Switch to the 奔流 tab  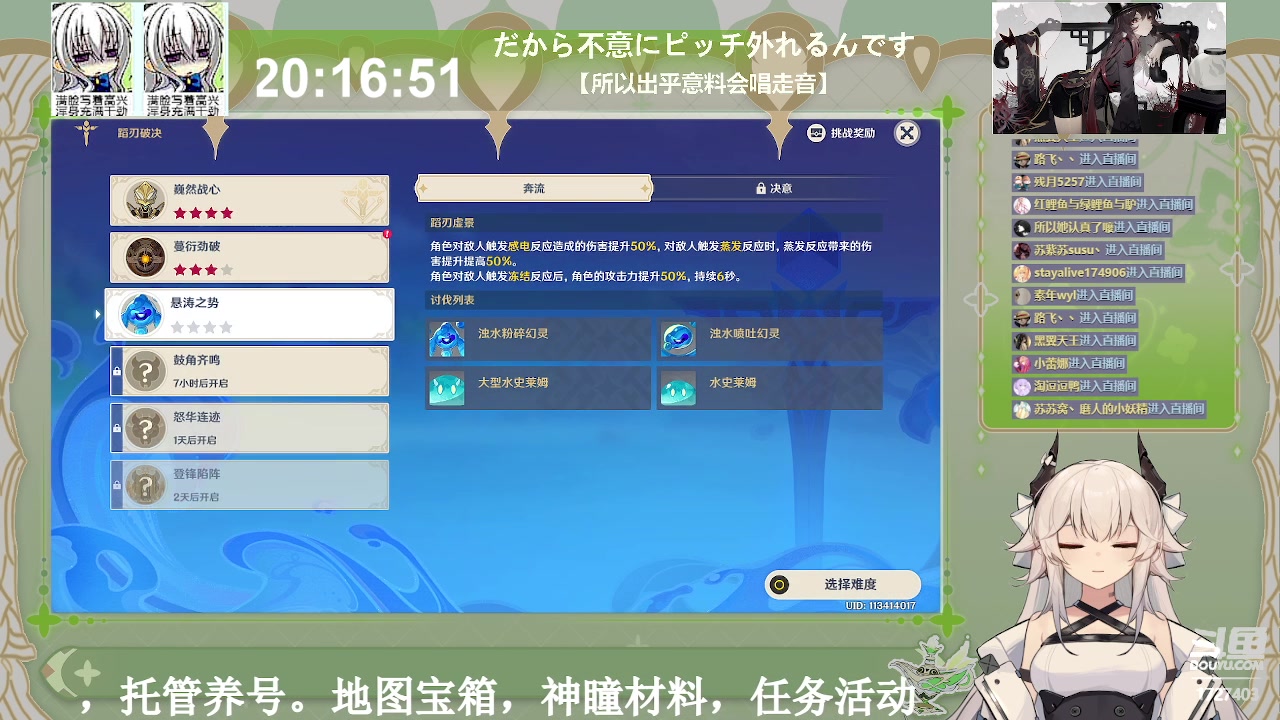click(533, 188)
